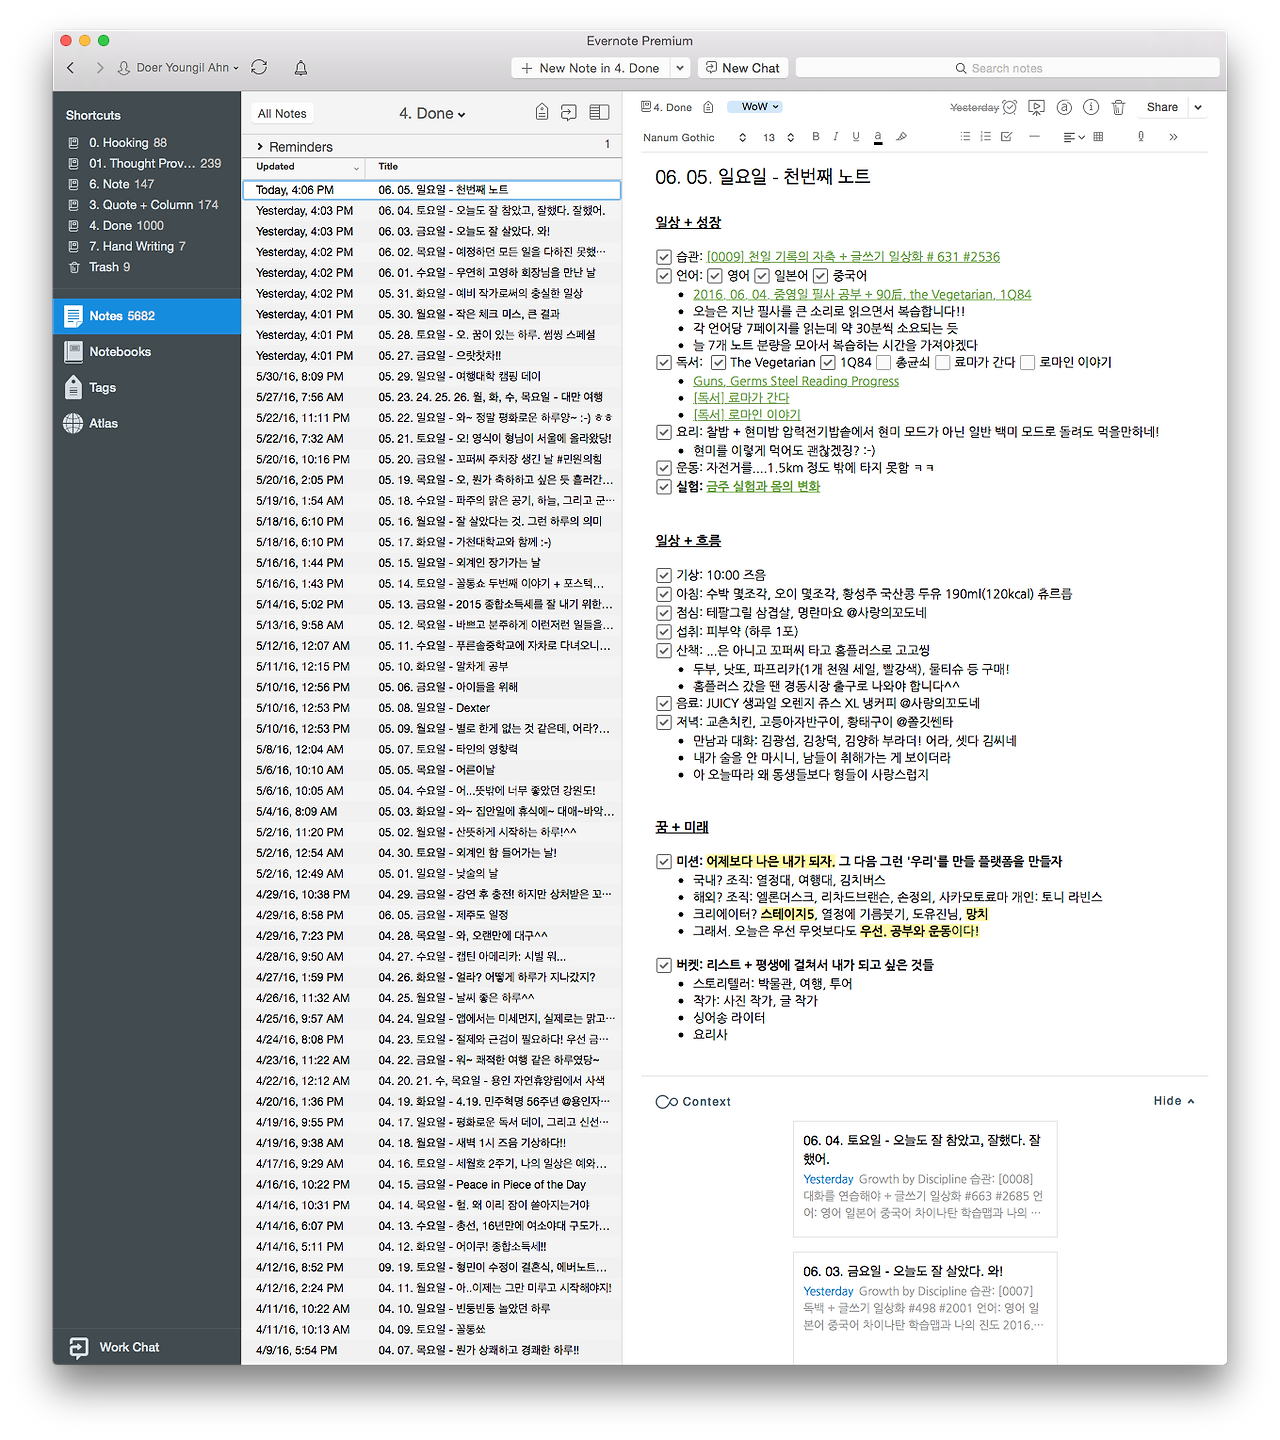
Task: Insert a table into the note
Action: click(x=1098, y=137)
